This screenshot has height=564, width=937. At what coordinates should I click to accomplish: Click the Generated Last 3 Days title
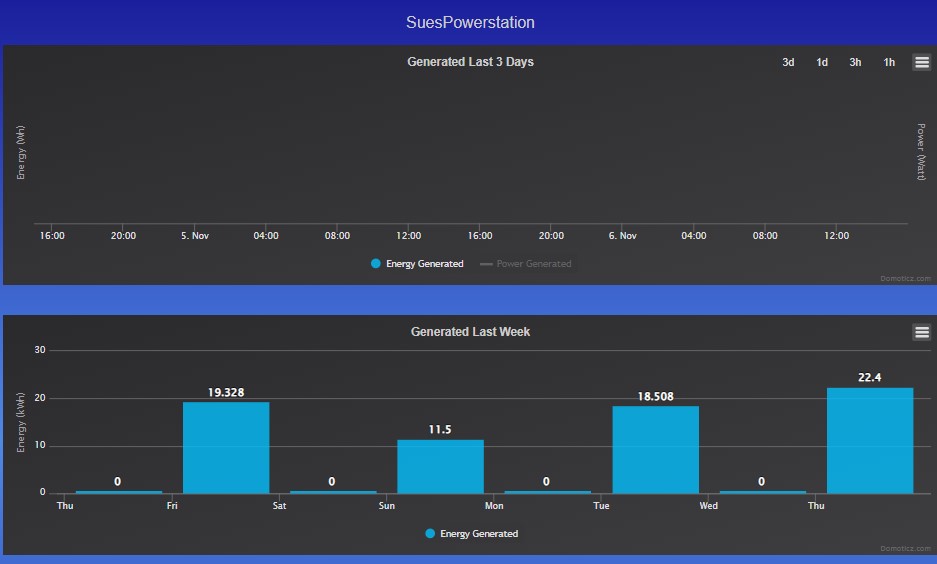coord(470,62)
